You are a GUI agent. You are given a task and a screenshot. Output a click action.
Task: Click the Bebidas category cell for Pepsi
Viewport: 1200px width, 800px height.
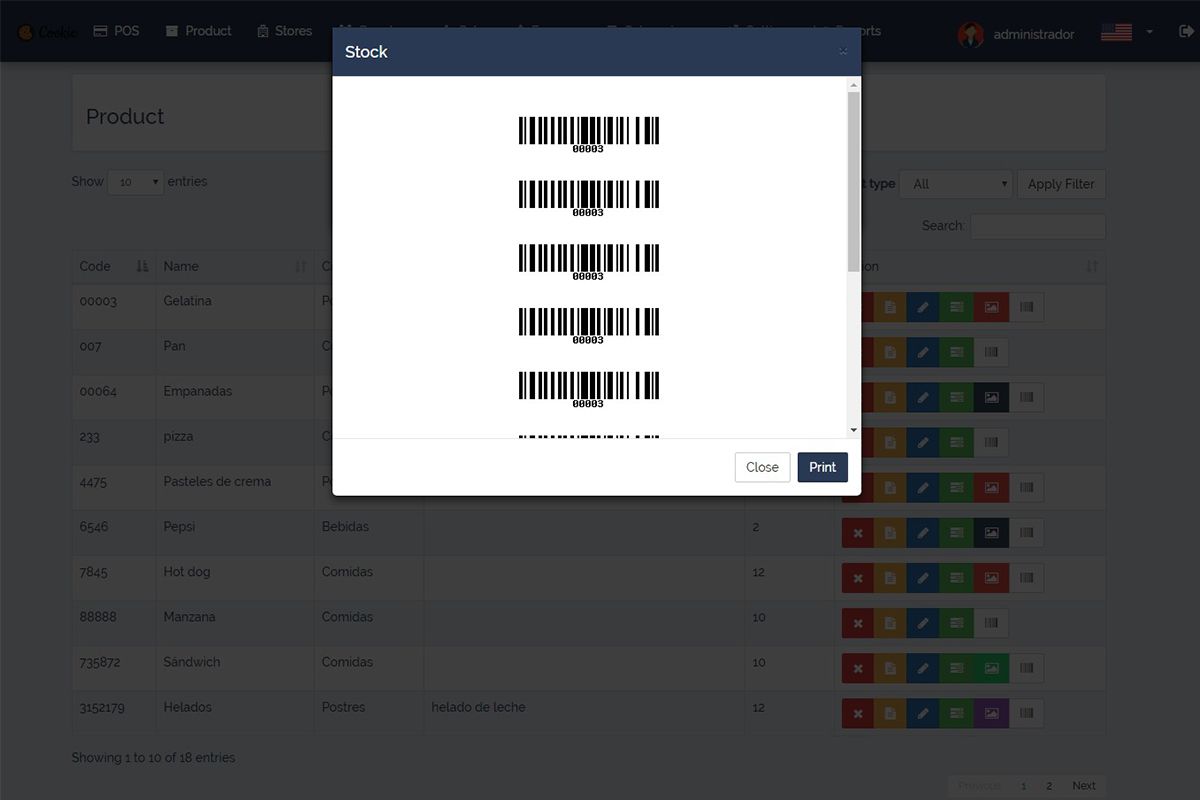click(x=369, y=532)
